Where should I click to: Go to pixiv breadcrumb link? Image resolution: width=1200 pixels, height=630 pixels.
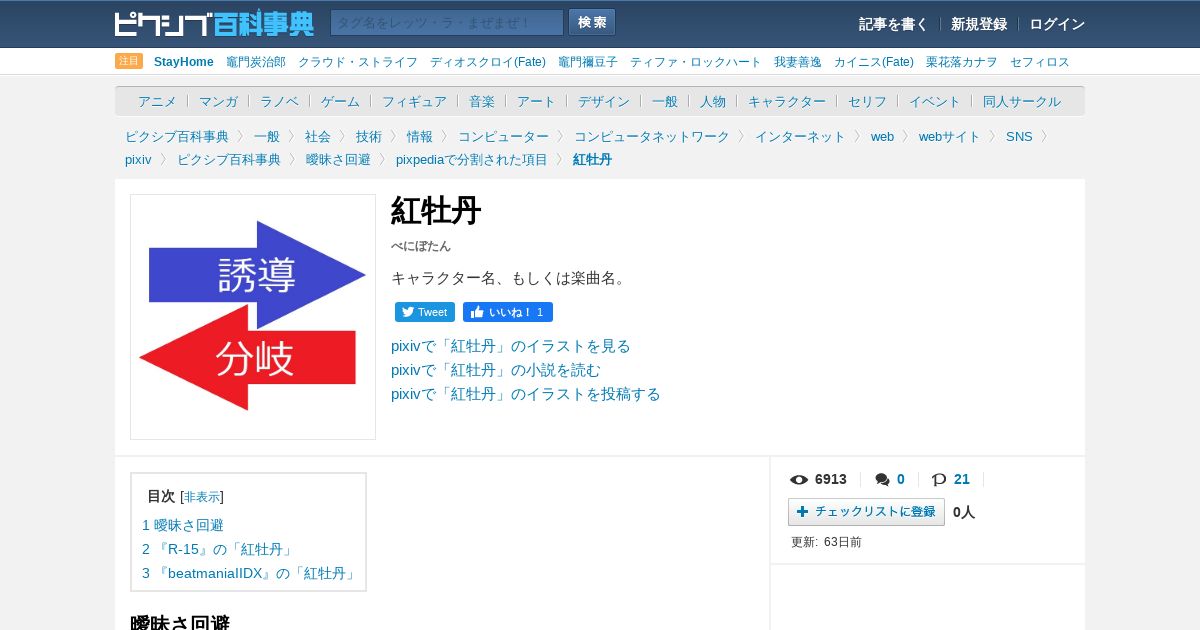tap(138, 160)
